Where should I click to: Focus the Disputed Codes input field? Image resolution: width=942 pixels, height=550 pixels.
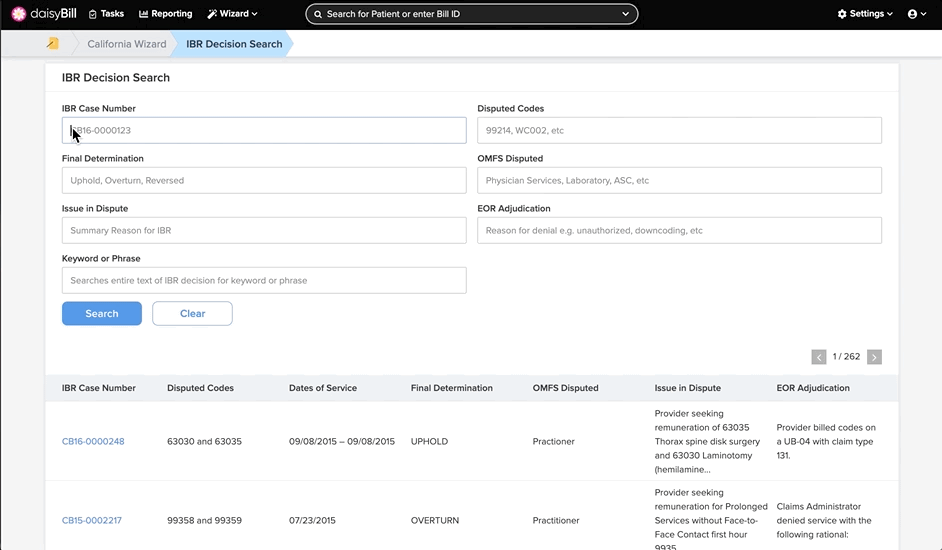(x=679, y=130)
